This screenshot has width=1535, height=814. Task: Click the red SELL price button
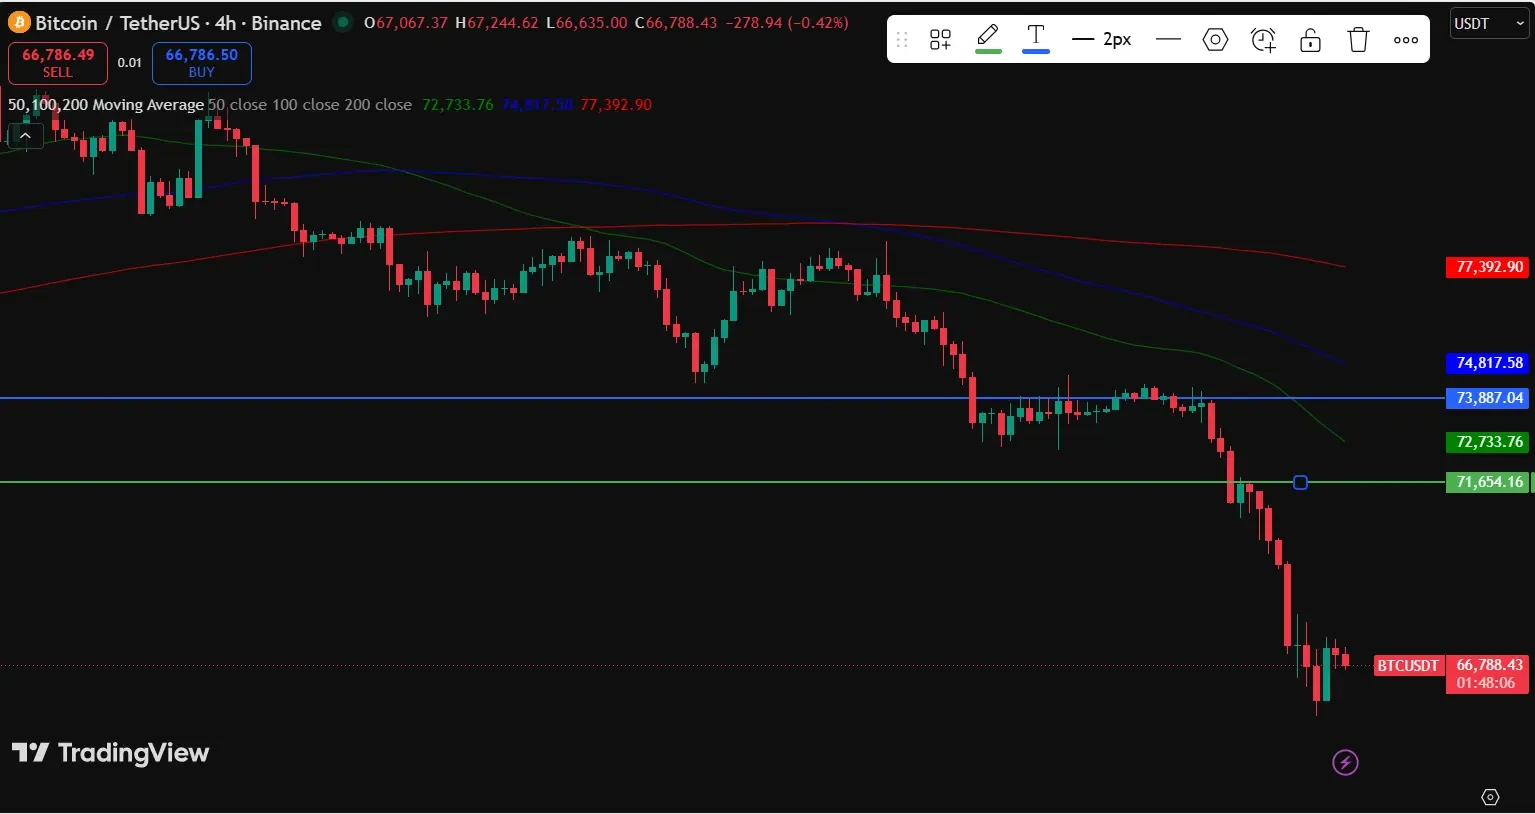[58, 63]
